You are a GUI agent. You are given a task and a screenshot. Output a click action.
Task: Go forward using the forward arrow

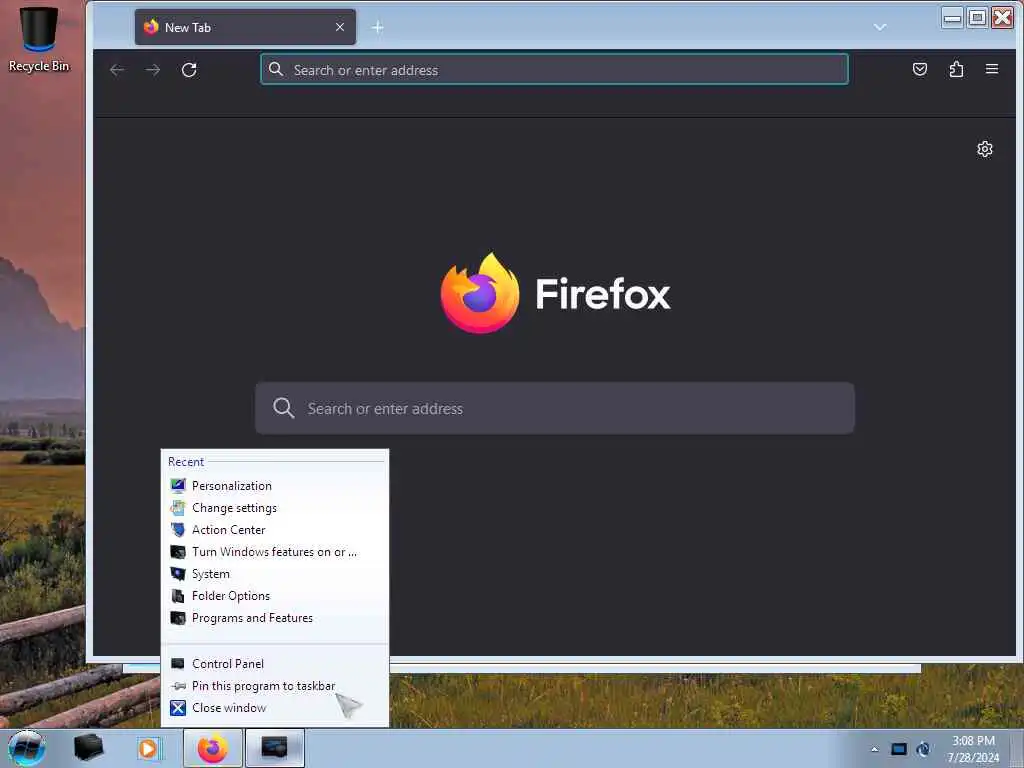point(153,70)
